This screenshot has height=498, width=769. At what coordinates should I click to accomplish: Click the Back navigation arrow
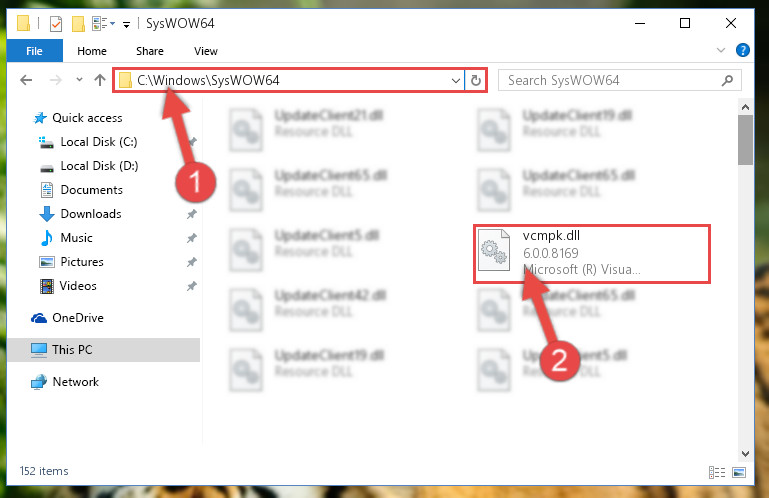pos(26,80)
